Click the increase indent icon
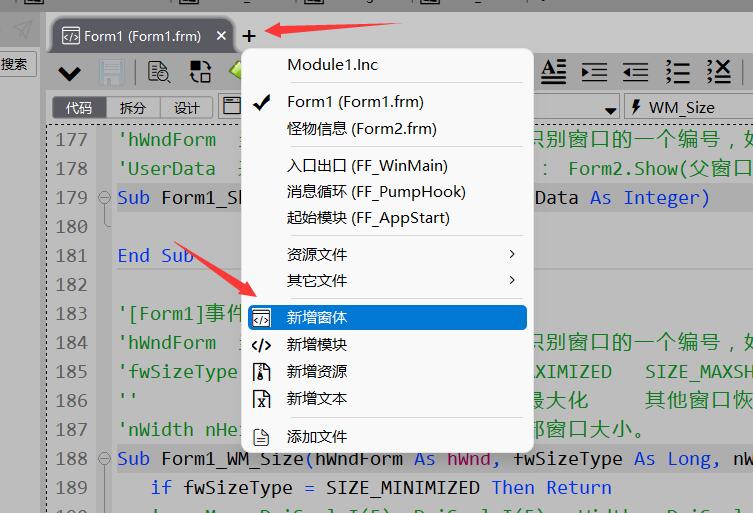 pos(594,71)
